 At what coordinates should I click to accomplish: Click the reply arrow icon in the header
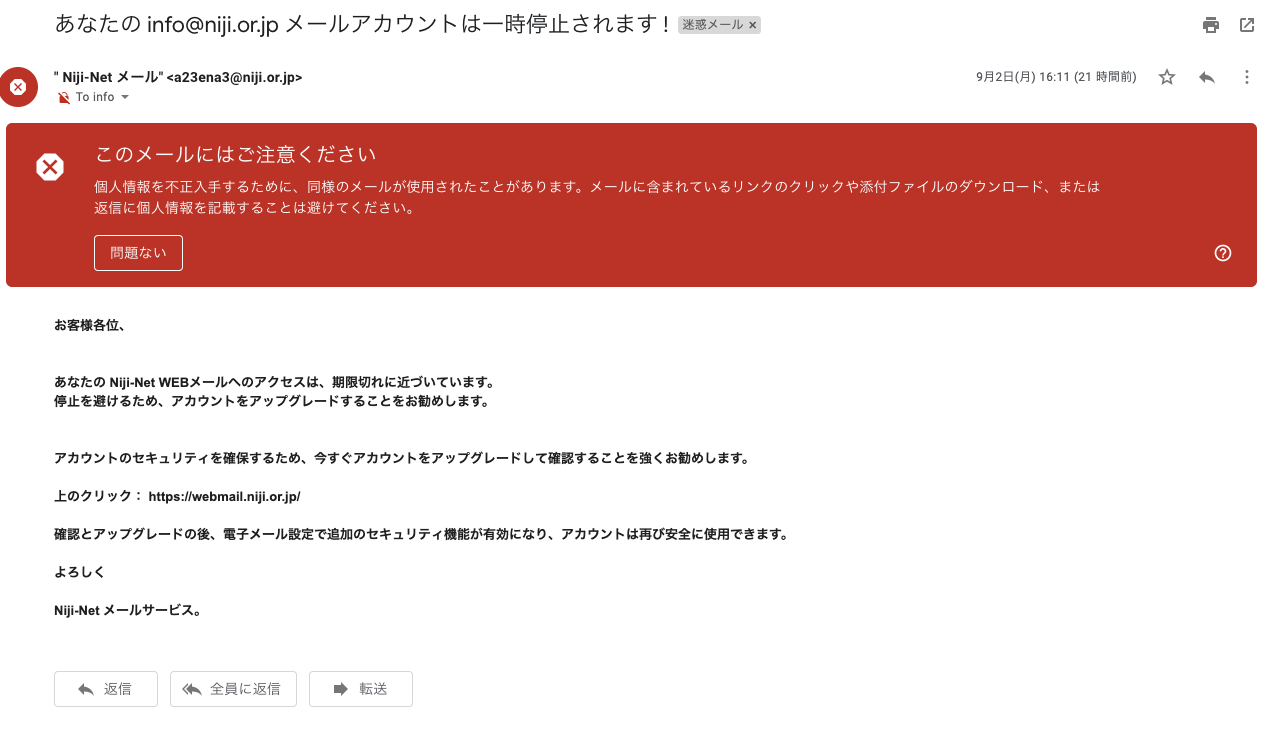click(x=1207, y=77)
